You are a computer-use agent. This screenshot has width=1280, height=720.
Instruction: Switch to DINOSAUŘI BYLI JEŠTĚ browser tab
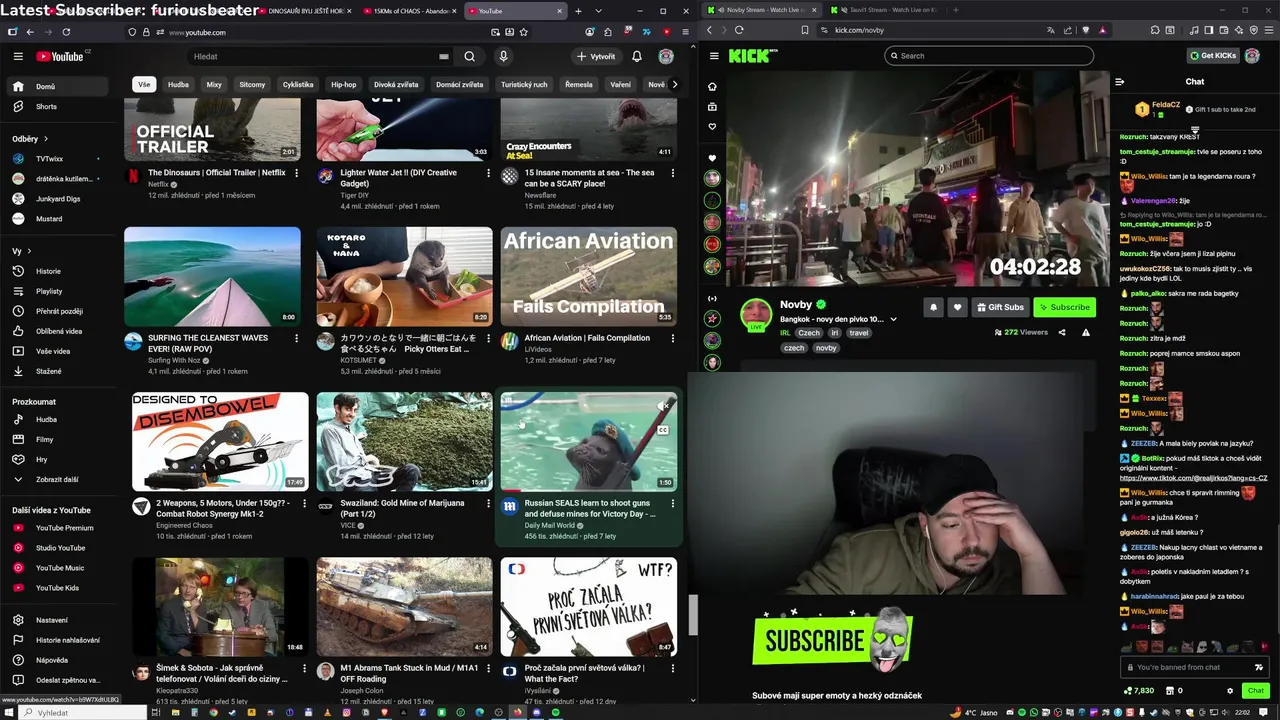(x=304, y=11)
